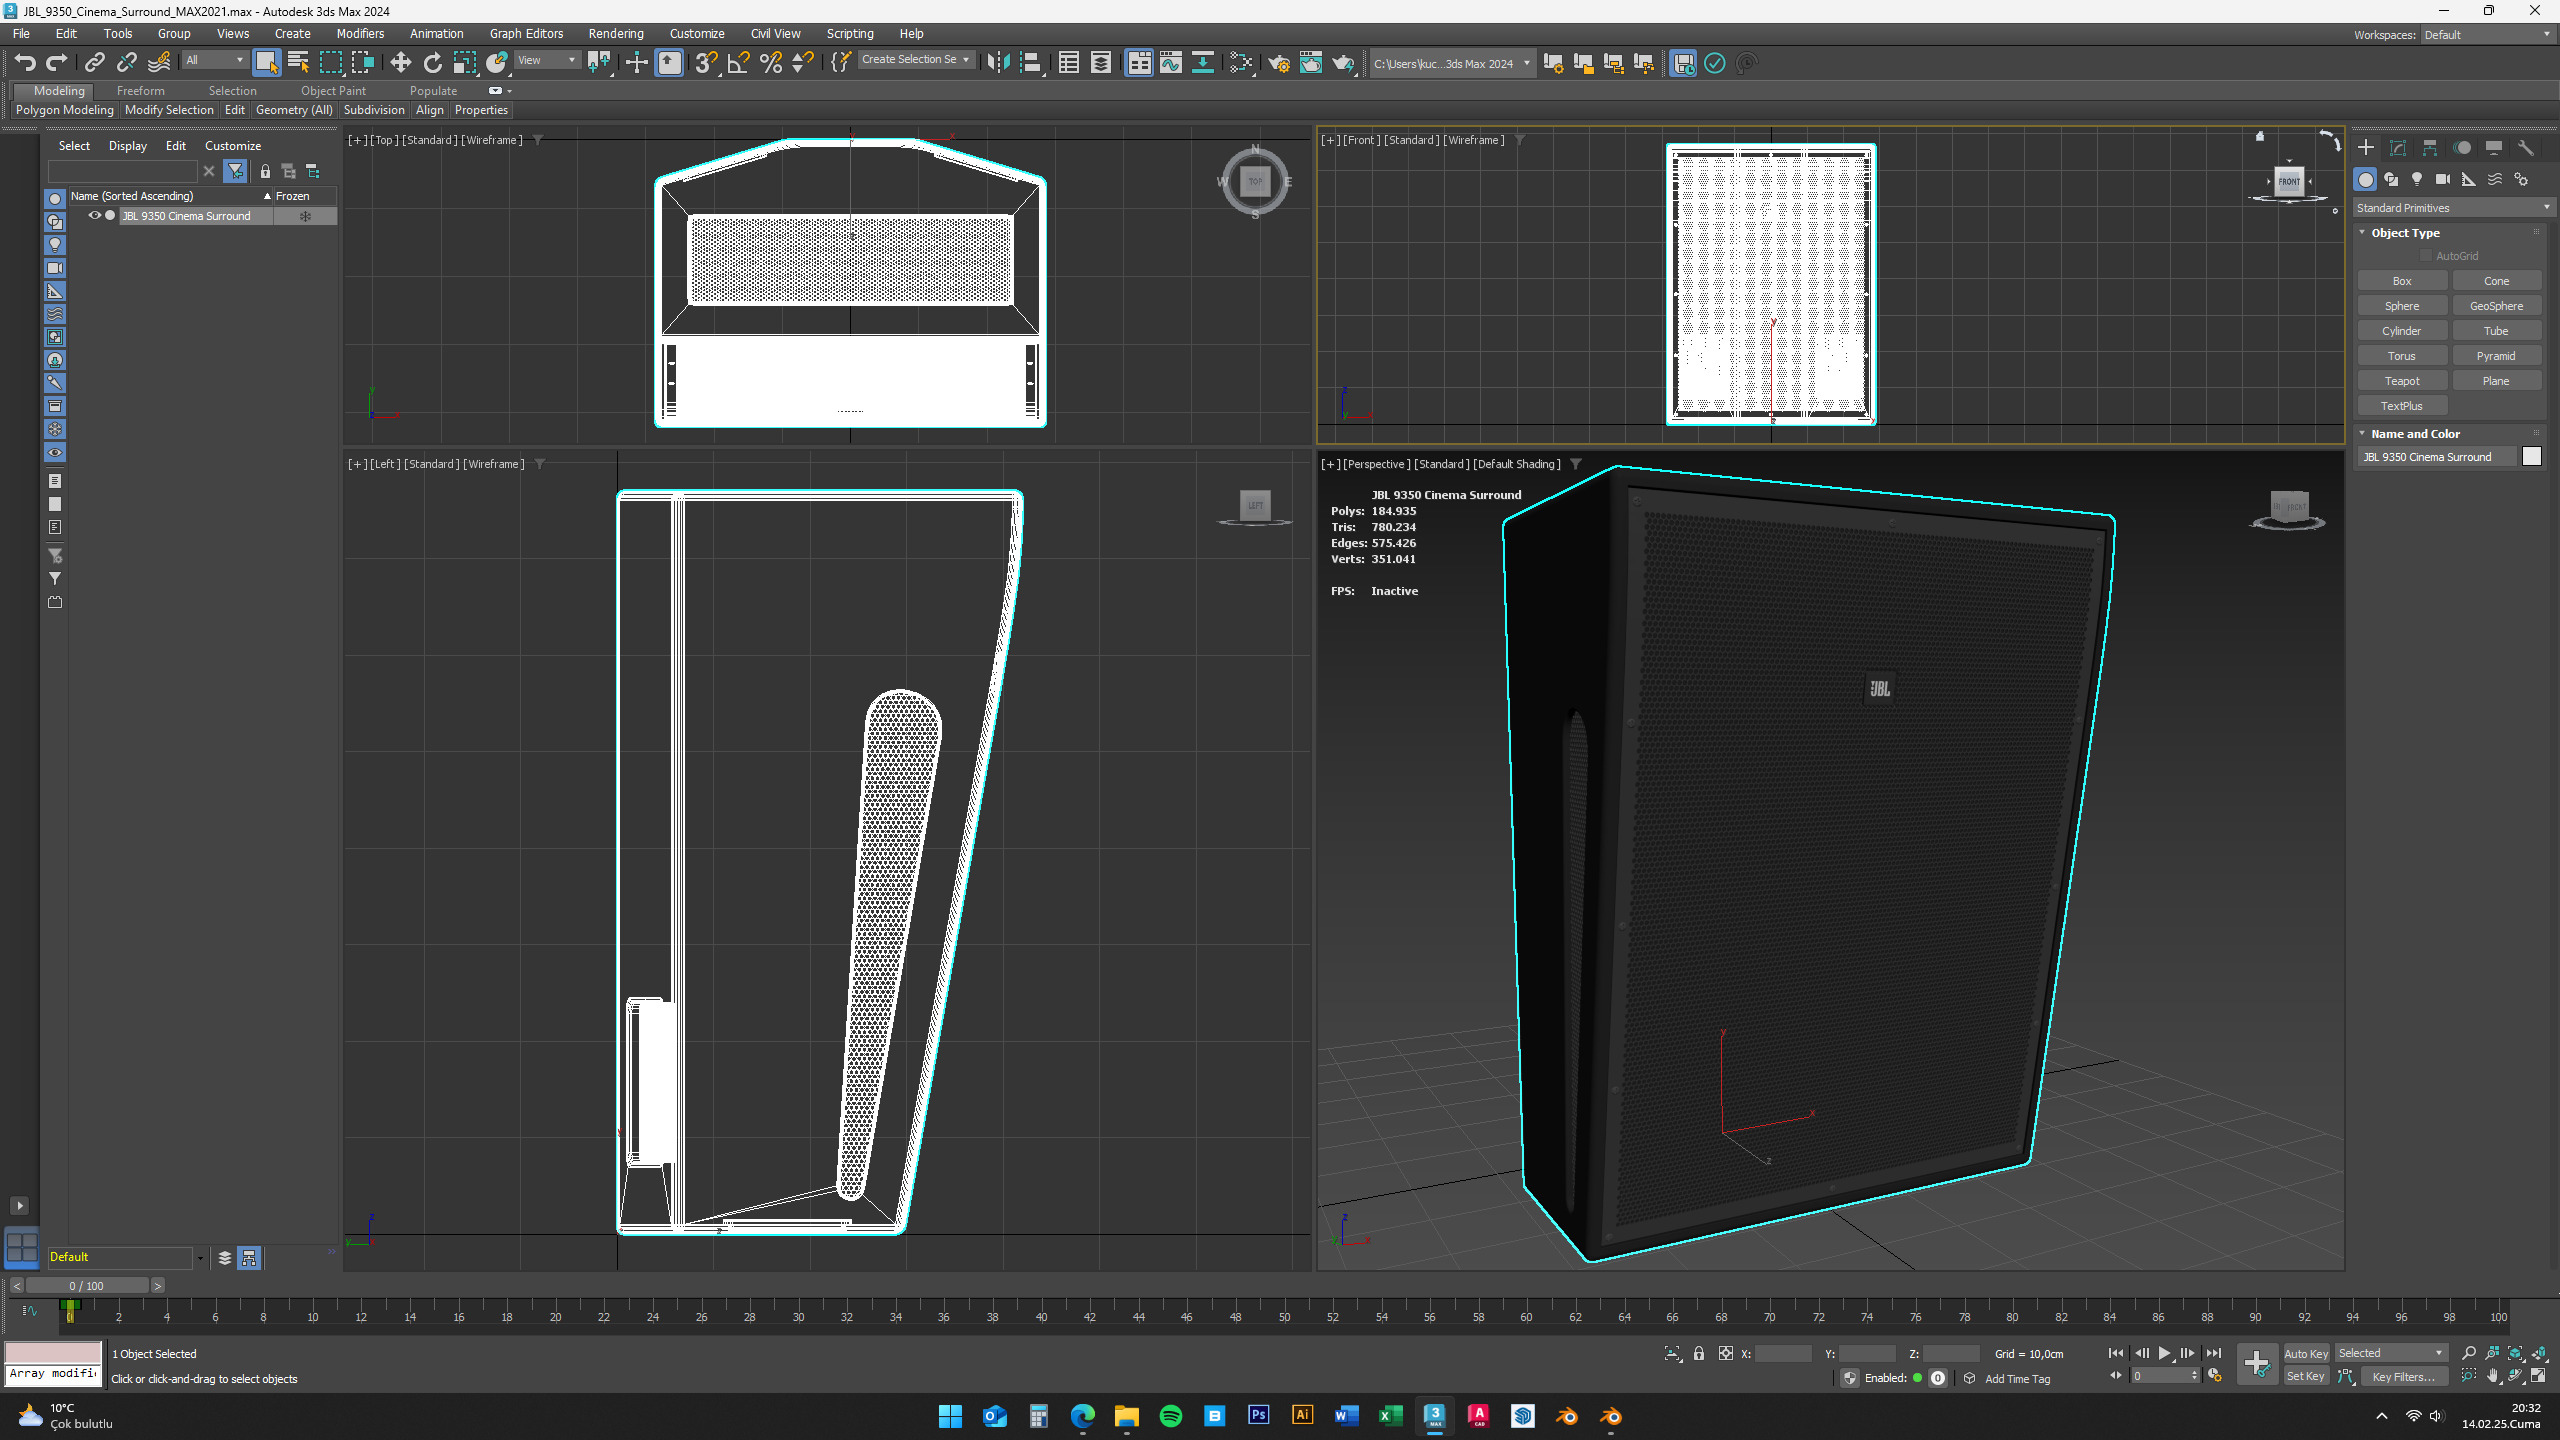
Task: Create a Torus primitive
Action: (x=2402, y=356)
